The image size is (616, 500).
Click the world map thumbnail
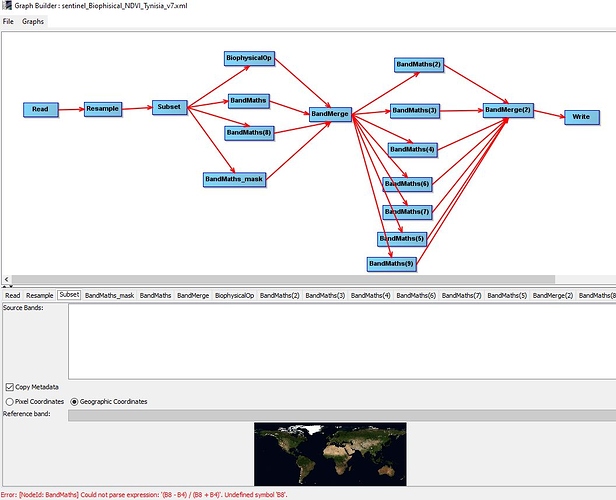coord(330,454)
